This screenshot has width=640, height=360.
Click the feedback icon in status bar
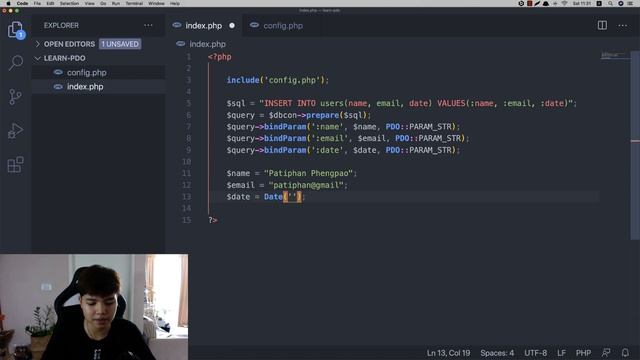606,353
